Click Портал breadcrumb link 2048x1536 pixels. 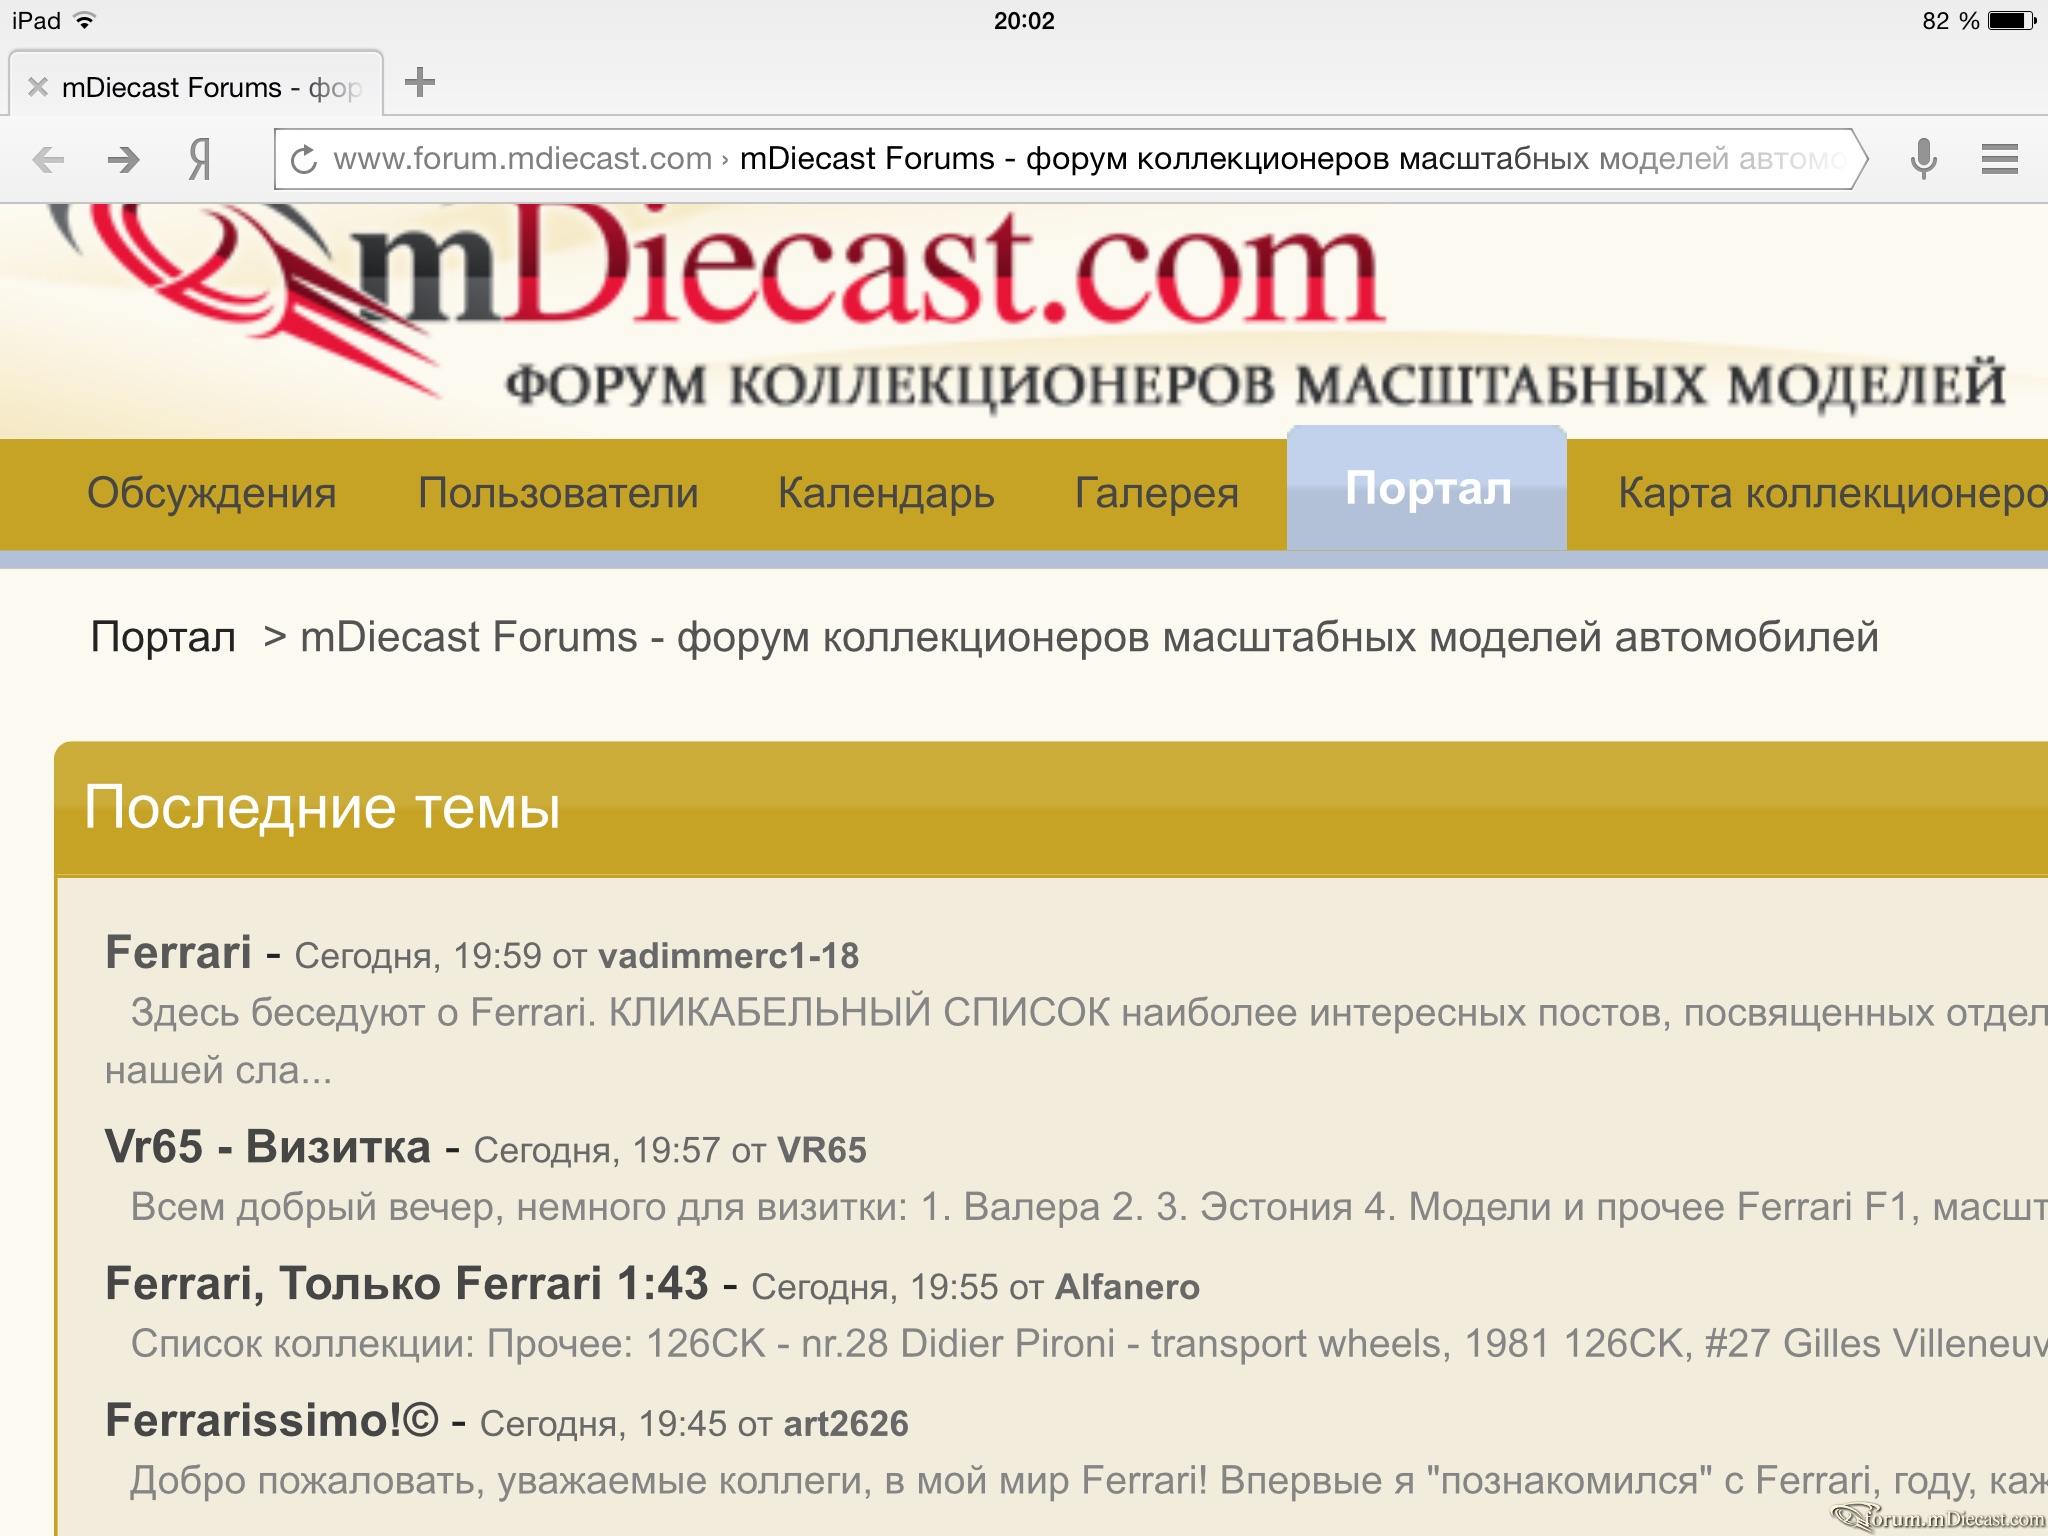point(163,637)
